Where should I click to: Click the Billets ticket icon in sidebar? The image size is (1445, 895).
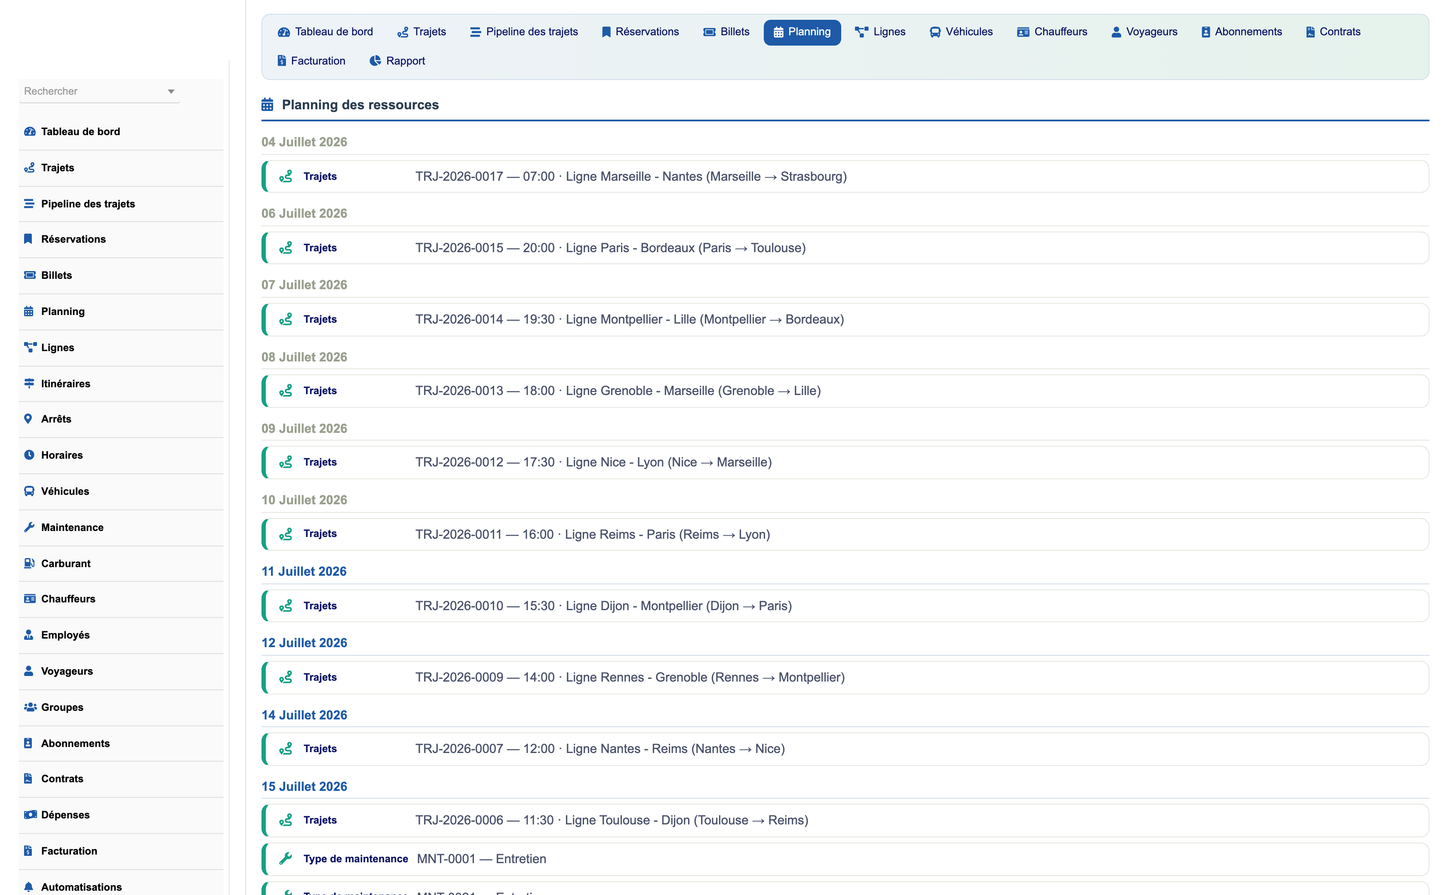tap(29, 276)
